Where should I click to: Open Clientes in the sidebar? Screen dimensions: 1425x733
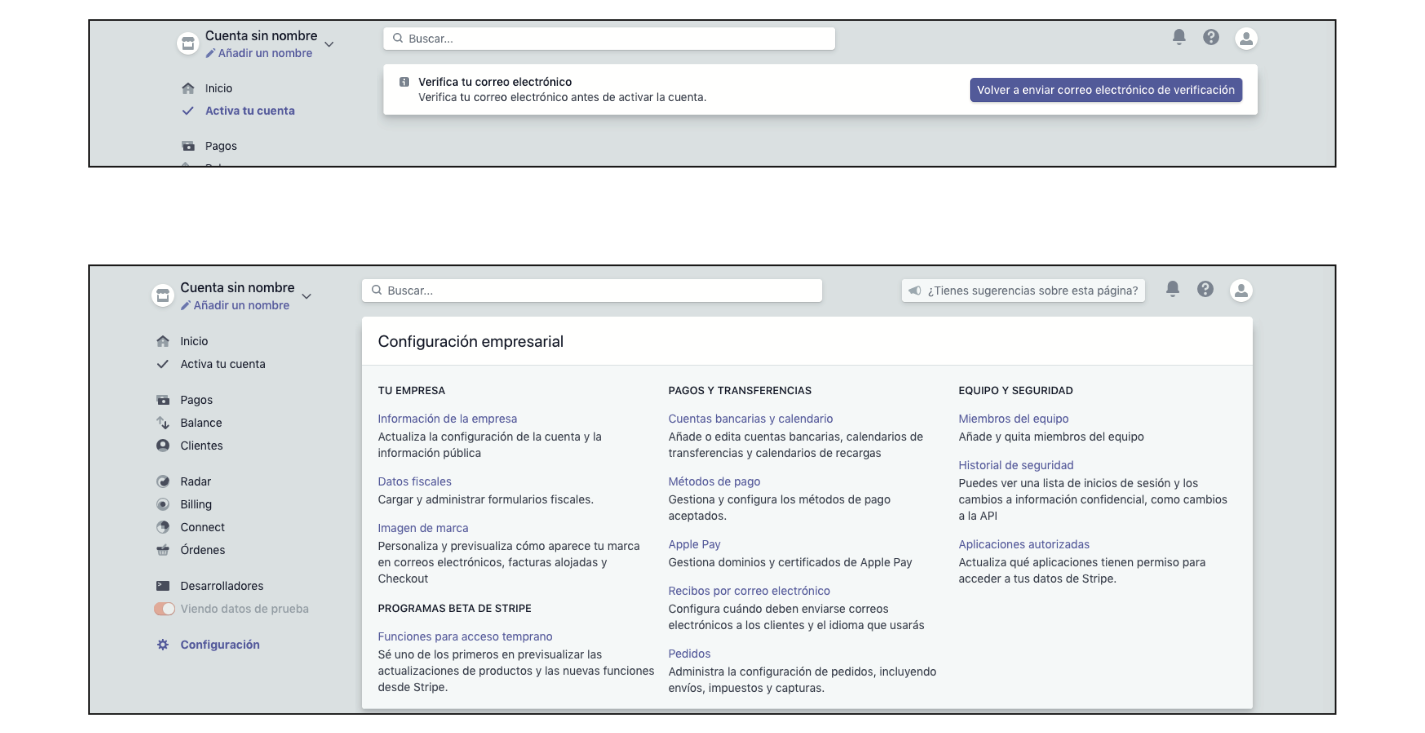[202, 446]
